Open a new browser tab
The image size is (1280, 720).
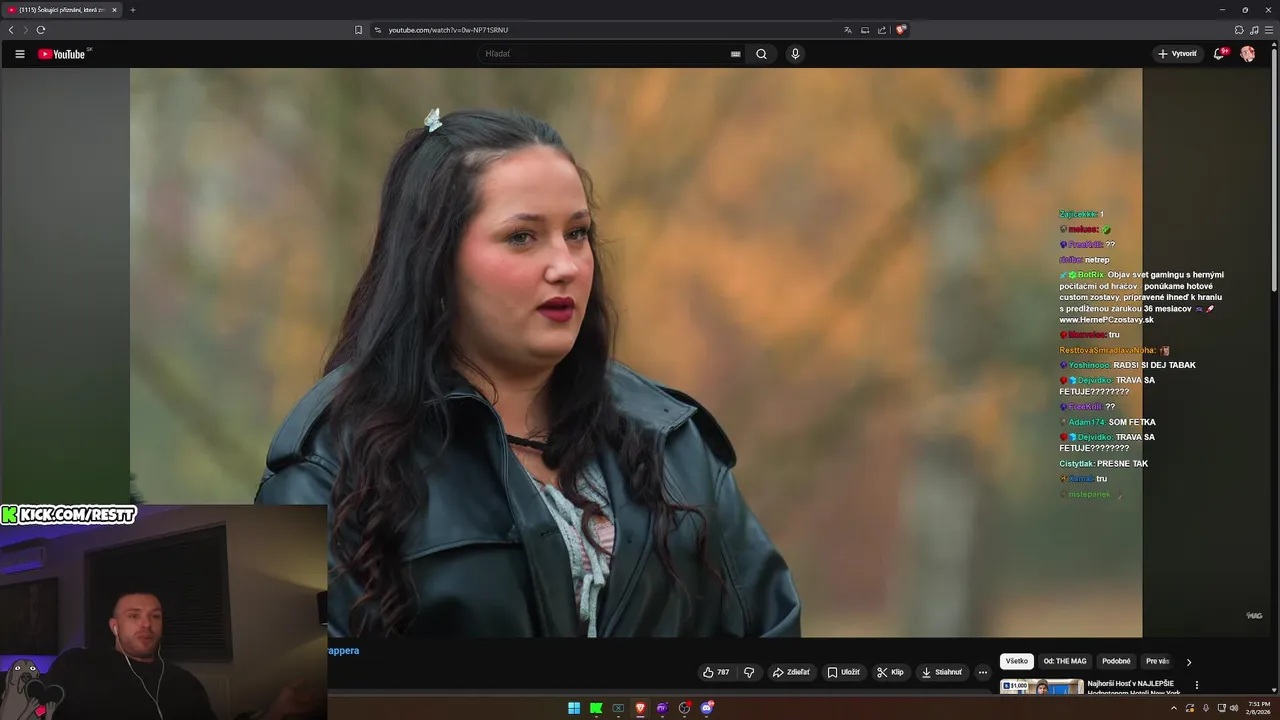133,10
